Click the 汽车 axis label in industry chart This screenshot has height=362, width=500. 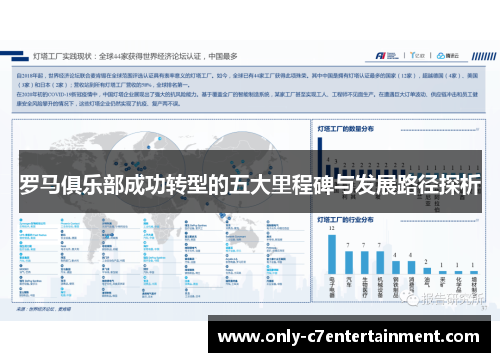[x=349, y=282]
